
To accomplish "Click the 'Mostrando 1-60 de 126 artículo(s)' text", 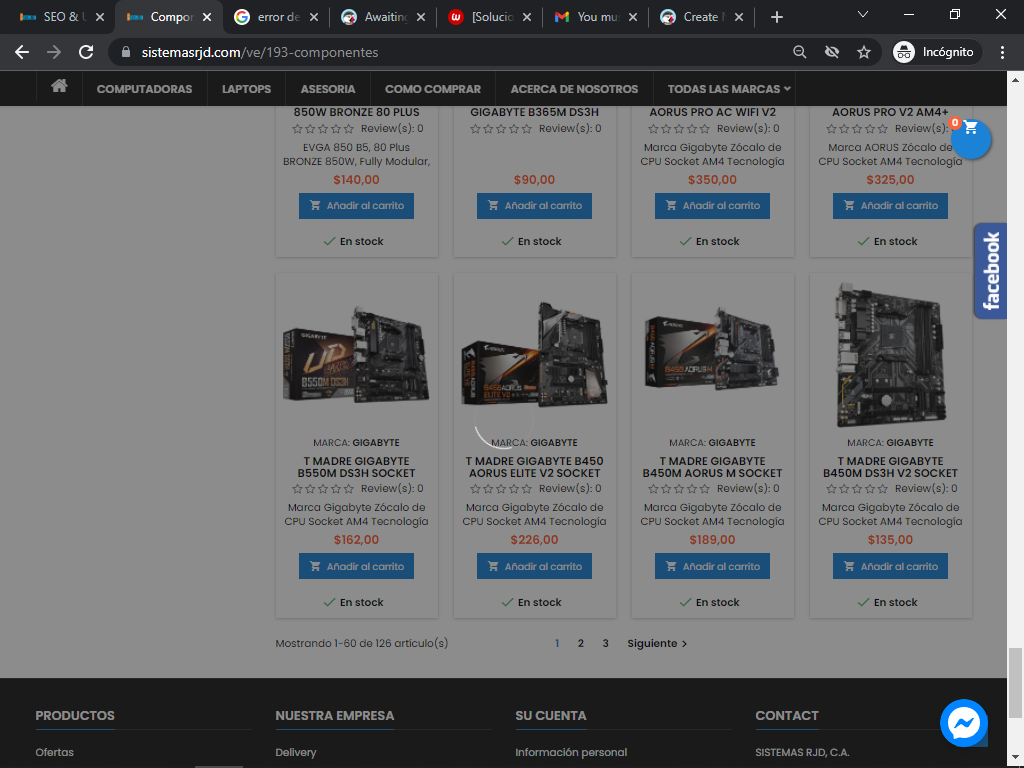I will [x=362, y=643].
